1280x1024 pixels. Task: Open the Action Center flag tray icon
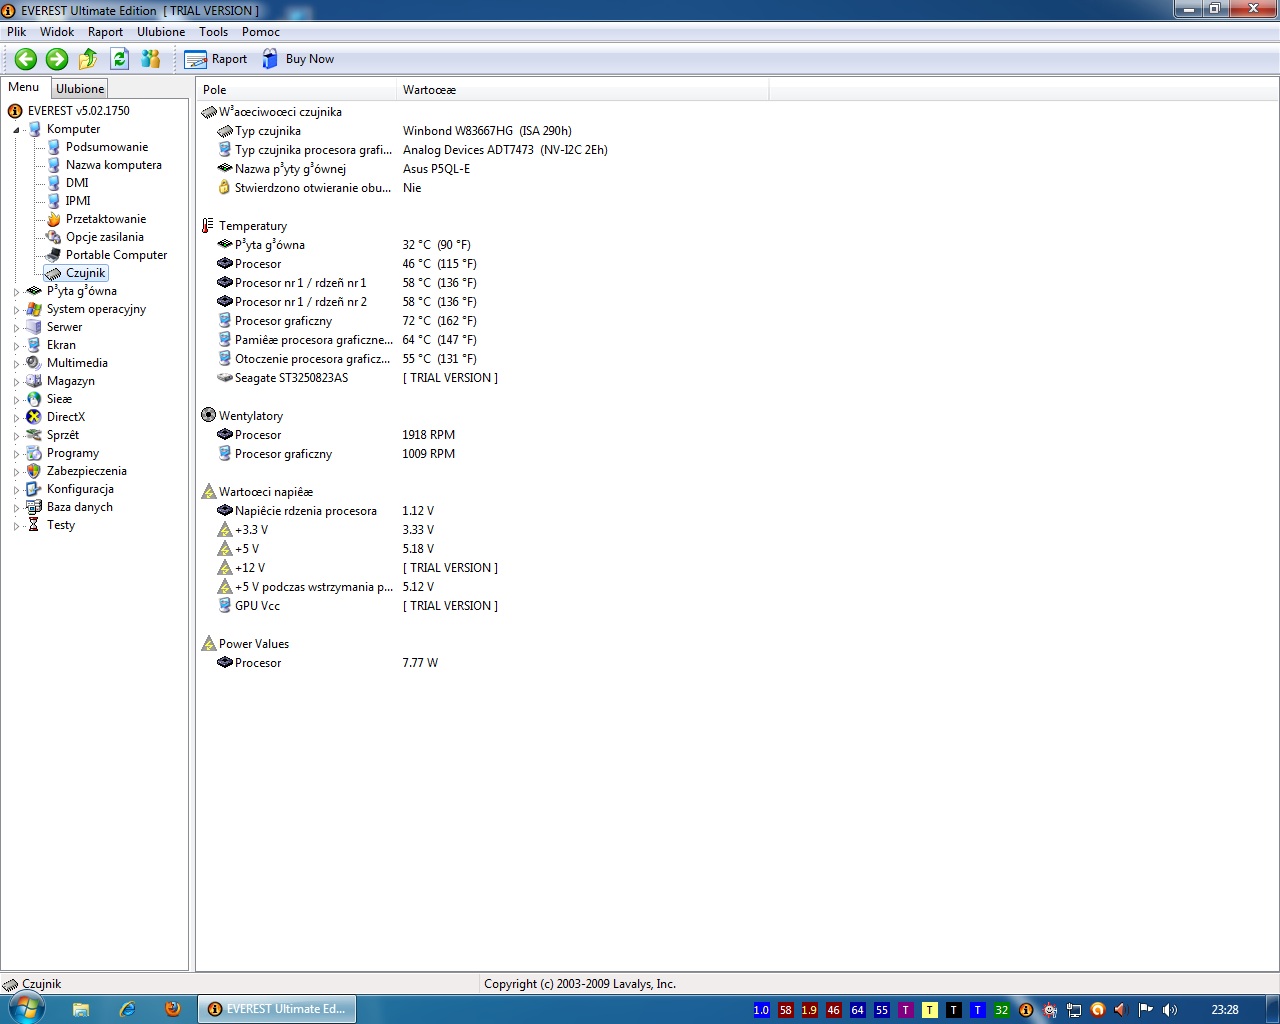1145,1010
